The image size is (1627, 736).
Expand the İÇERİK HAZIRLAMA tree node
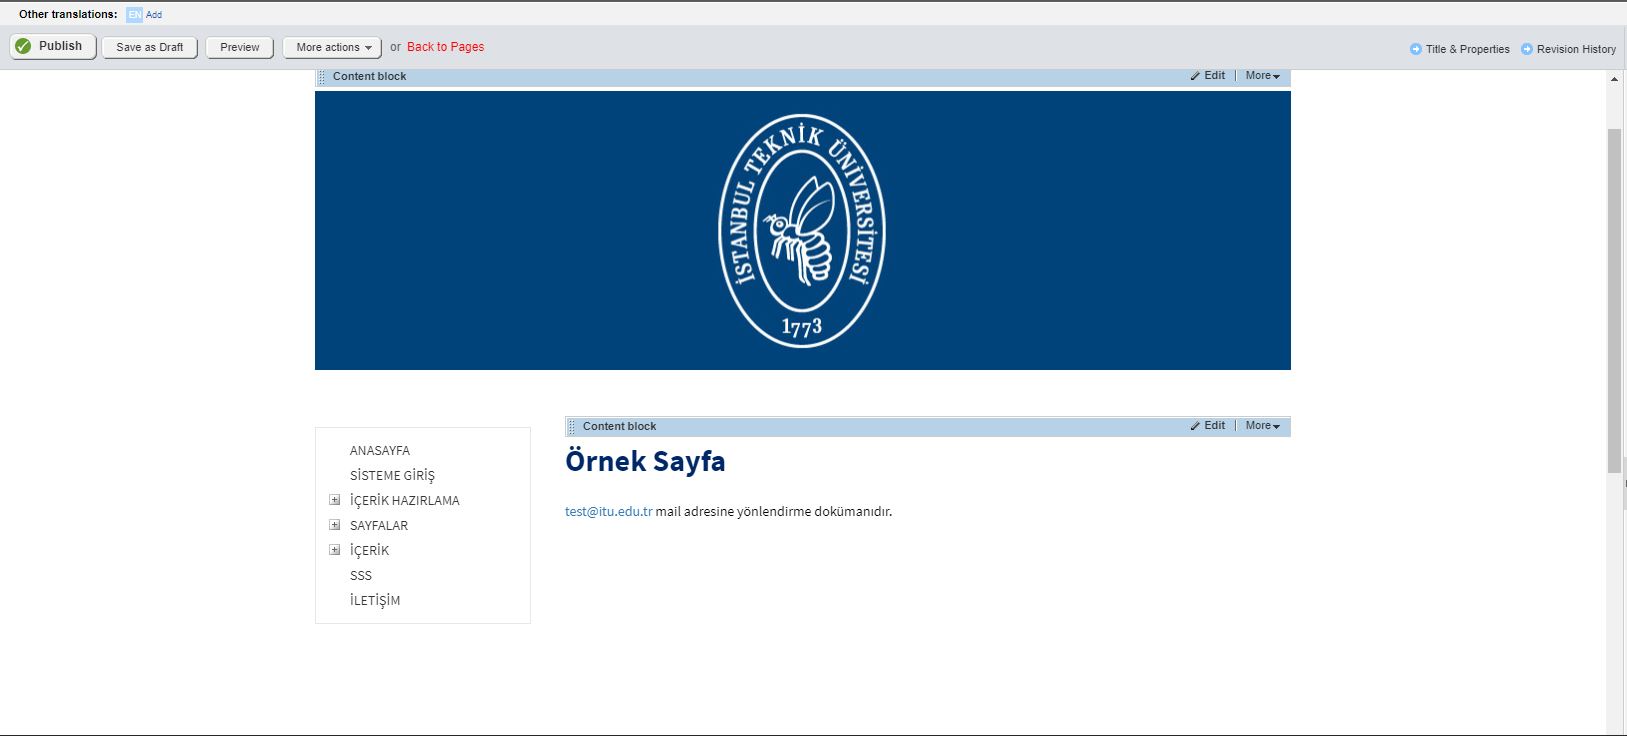coord(335,500)
